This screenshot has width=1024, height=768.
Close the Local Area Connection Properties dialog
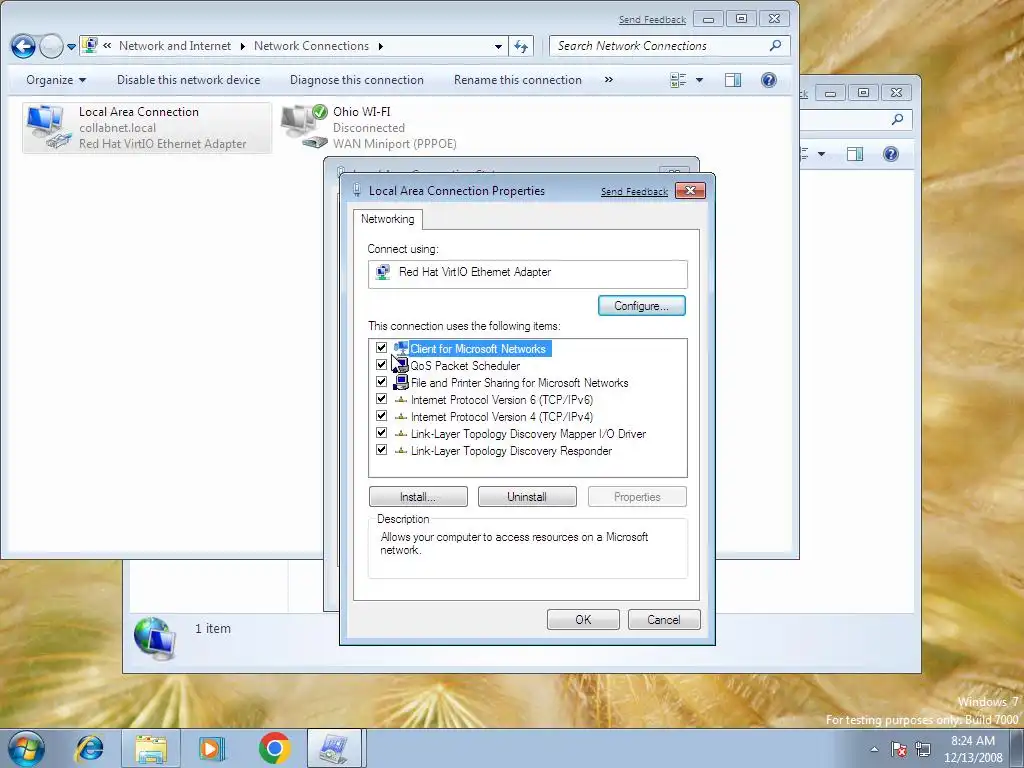coord(690,191)
